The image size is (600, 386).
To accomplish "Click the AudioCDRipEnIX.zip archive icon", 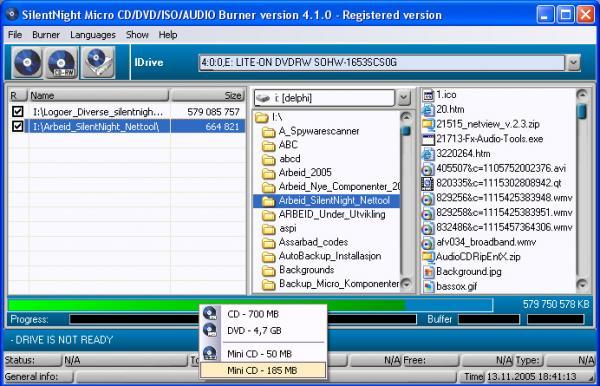I will tap(428, 257).
